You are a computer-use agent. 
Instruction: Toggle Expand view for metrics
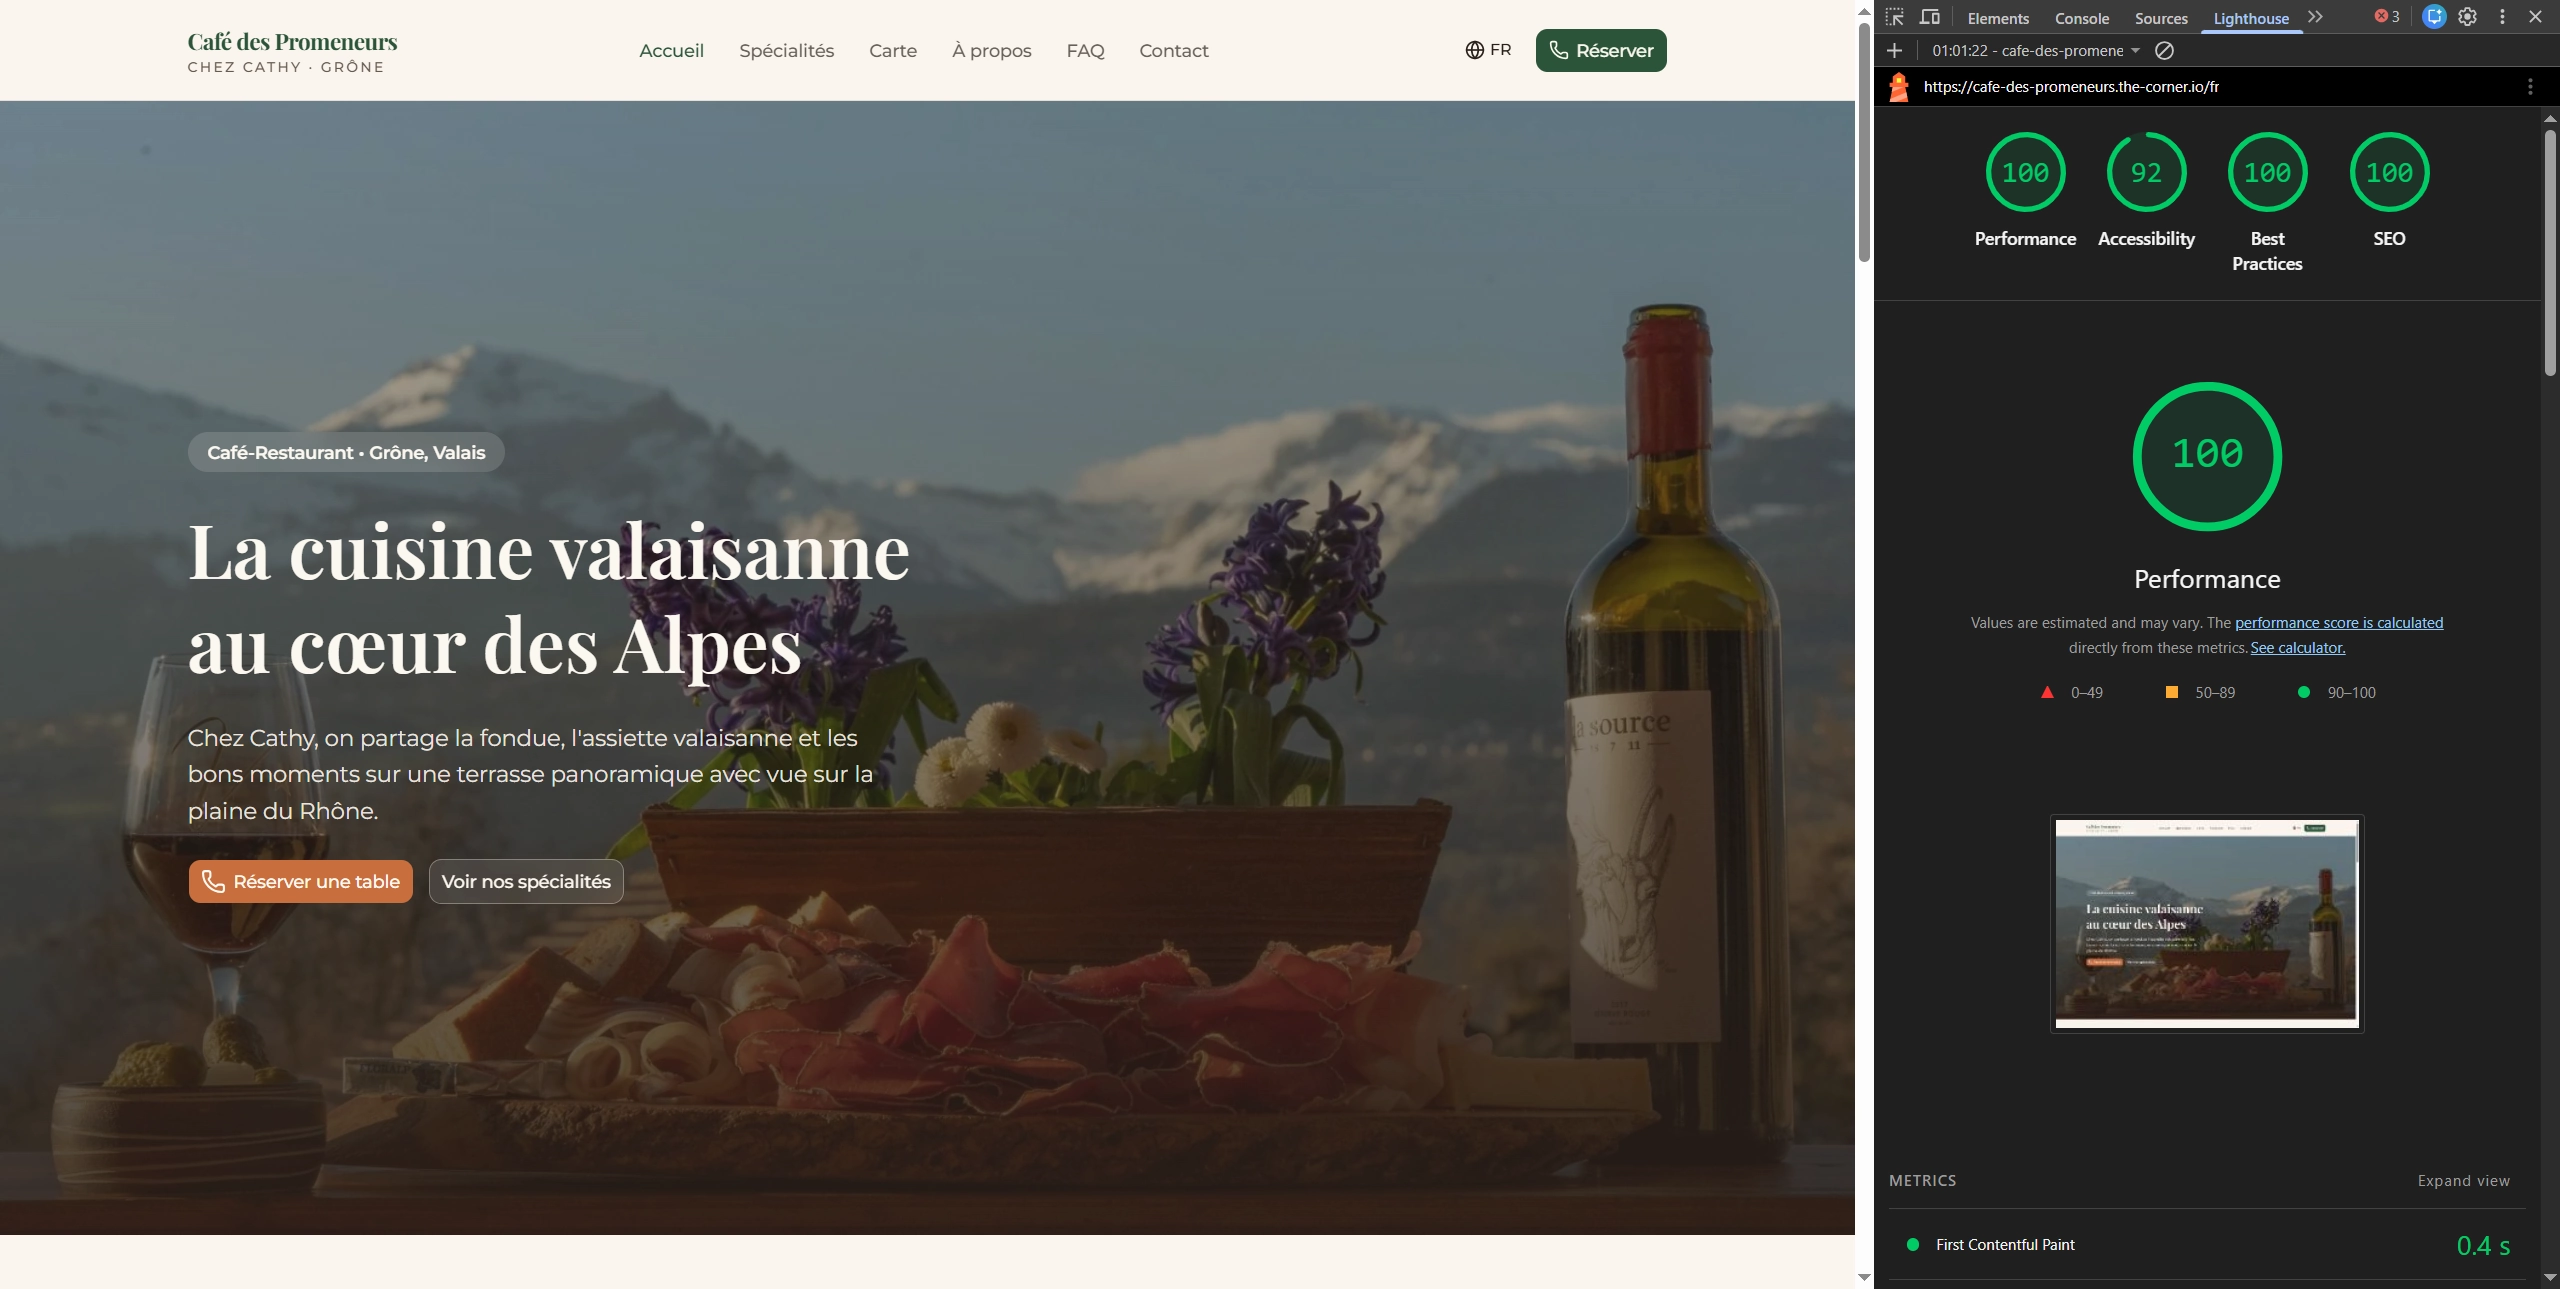click(2464, 1181)
